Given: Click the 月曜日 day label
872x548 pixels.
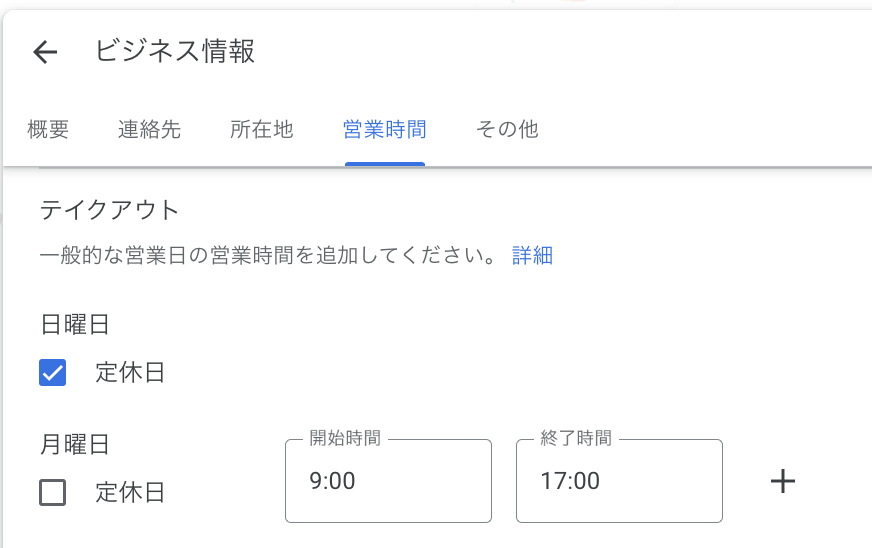Looking at the screenshot, I should click(74, 443).
